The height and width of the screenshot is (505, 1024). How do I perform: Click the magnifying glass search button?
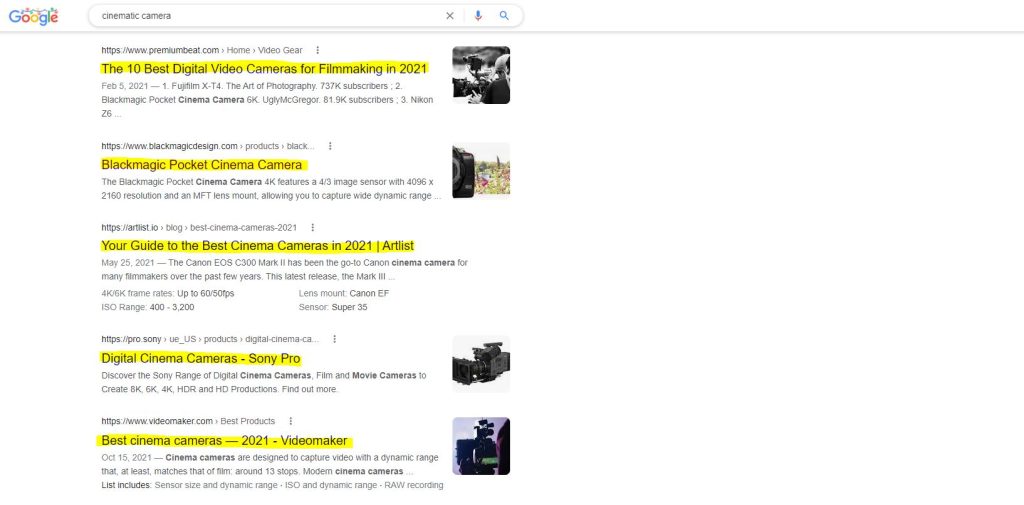[x=504, y=16]
